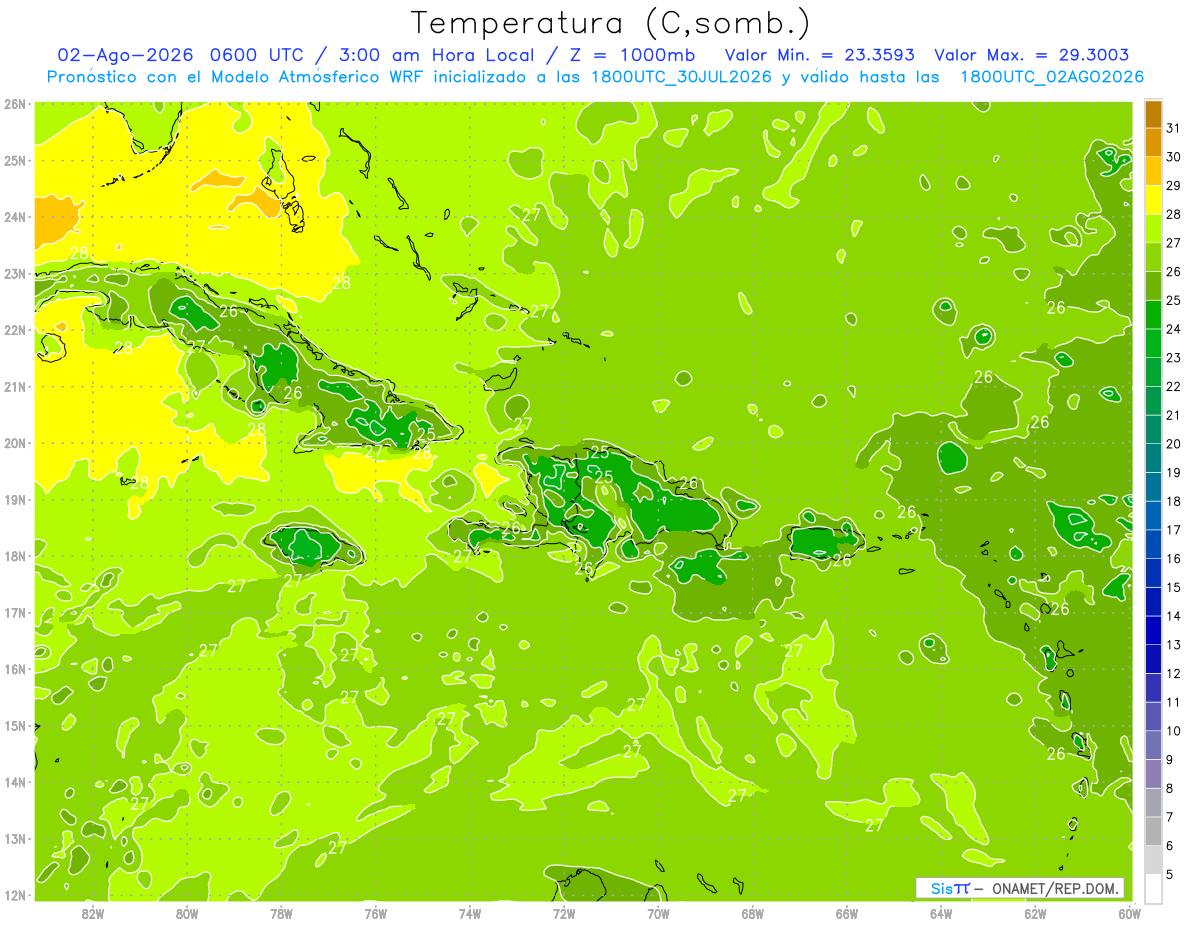Click the "74W" longitude label

tap(470, 913)
